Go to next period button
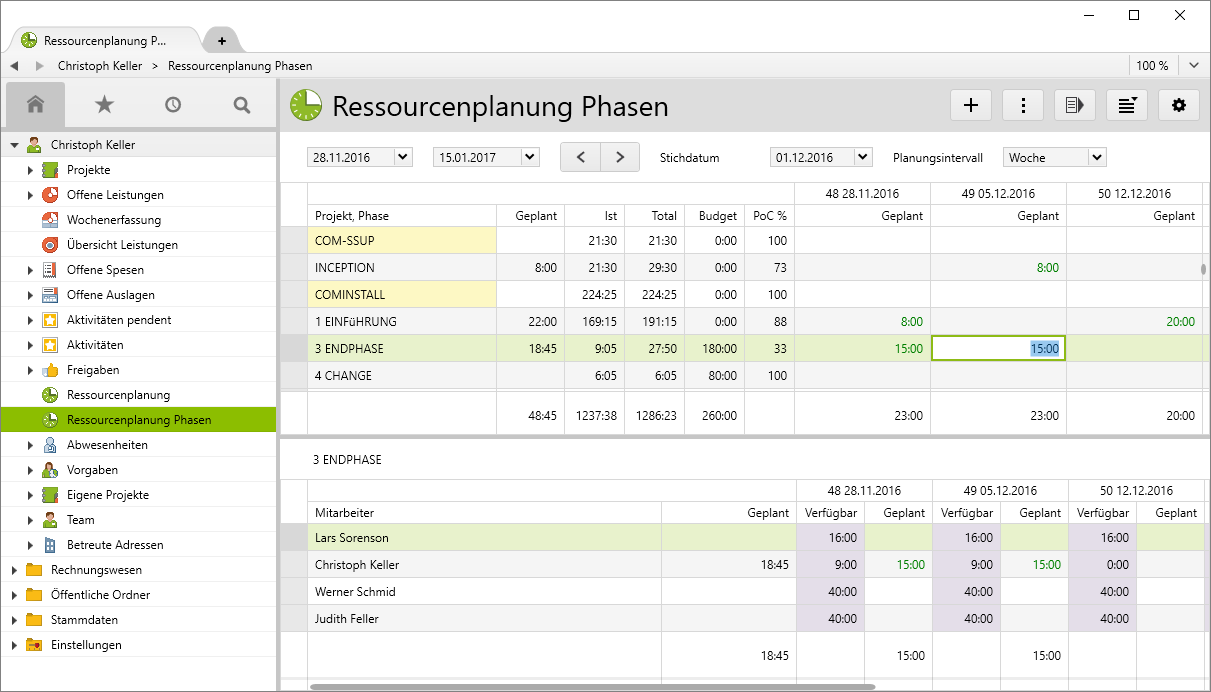This screenshot has width=1211, height=692. (x=620, y=157)
